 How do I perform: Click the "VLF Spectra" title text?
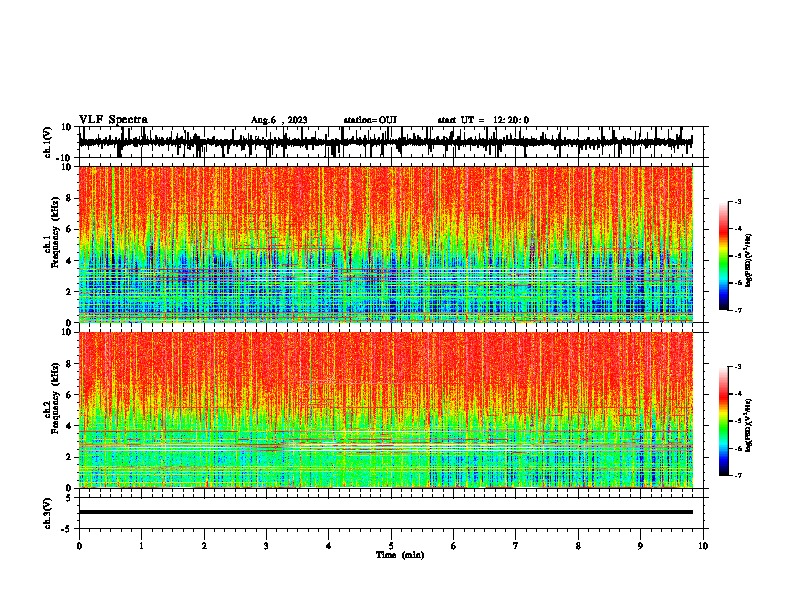[113, 120]
